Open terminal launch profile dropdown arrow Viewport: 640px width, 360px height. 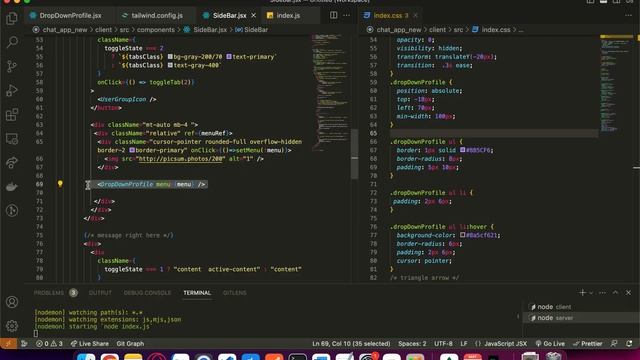[591, 293]
